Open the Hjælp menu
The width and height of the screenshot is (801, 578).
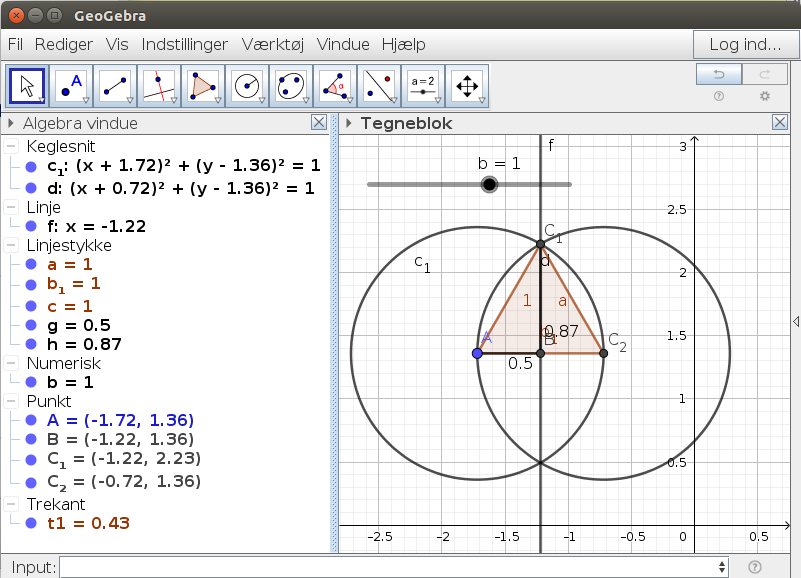(404, 44)
